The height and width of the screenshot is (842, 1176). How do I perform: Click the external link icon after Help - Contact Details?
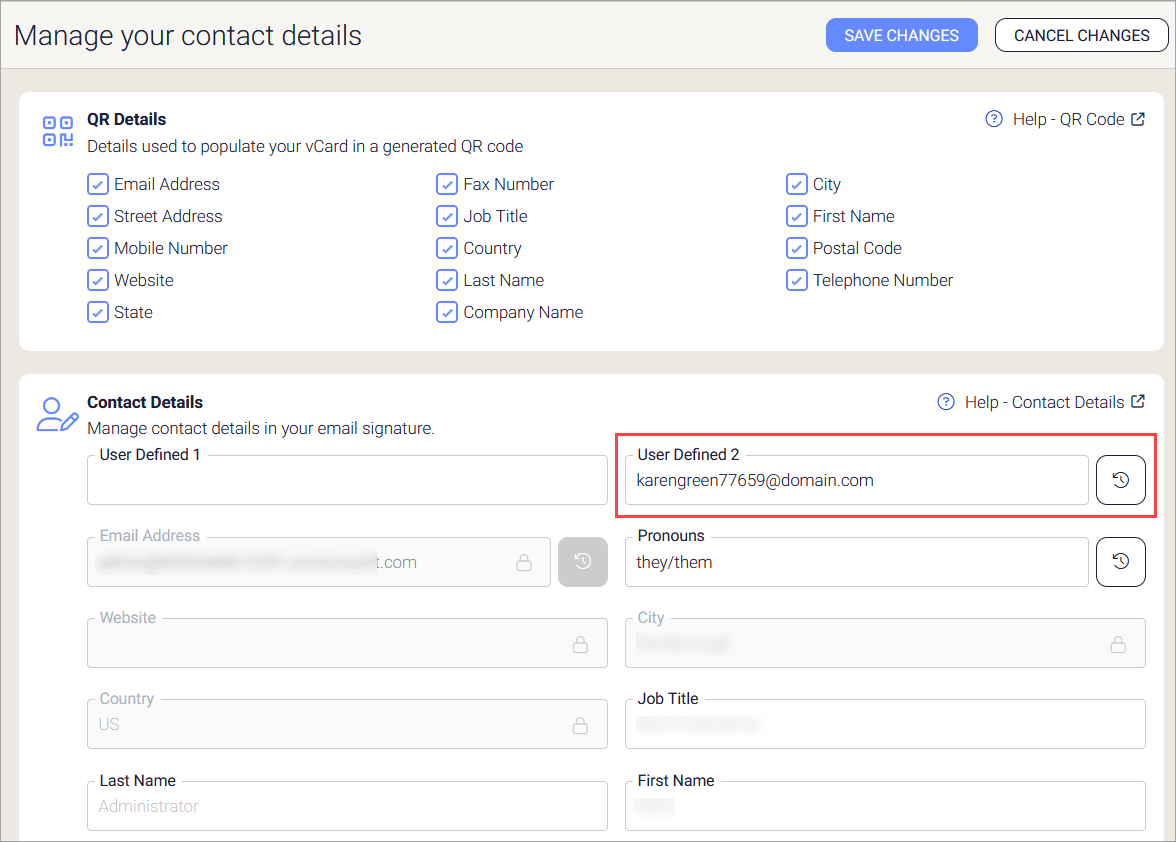(x=1138, y=402)
